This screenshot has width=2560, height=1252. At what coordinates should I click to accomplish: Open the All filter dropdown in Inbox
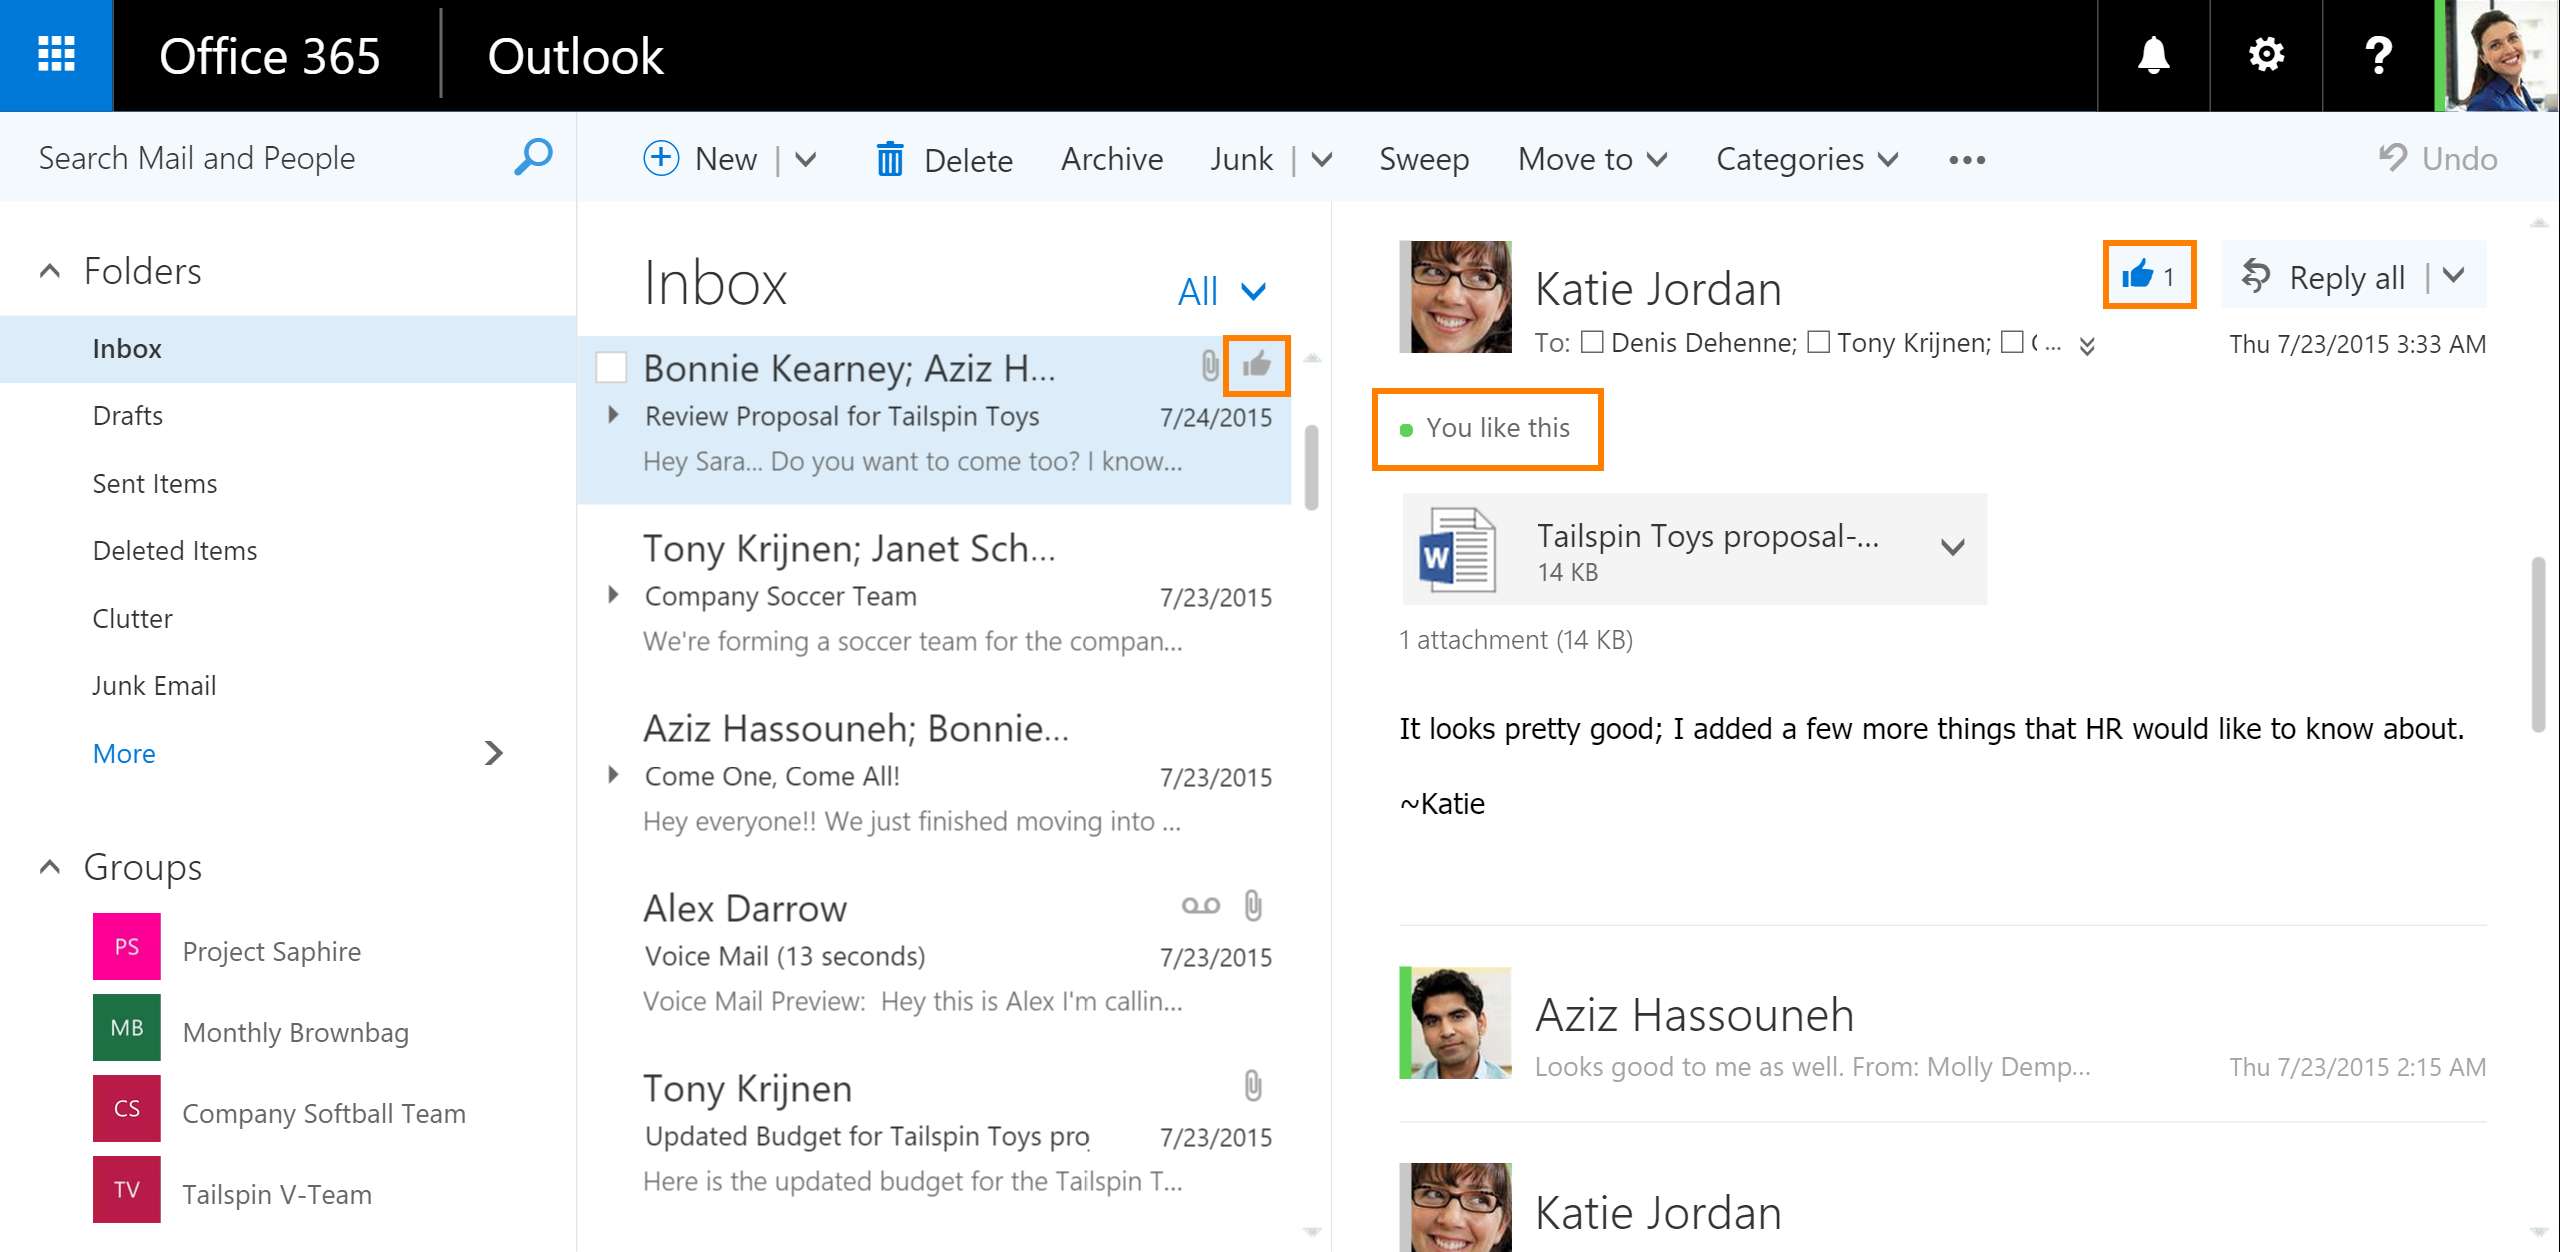pyautogui.click(x=1222, y=290)
